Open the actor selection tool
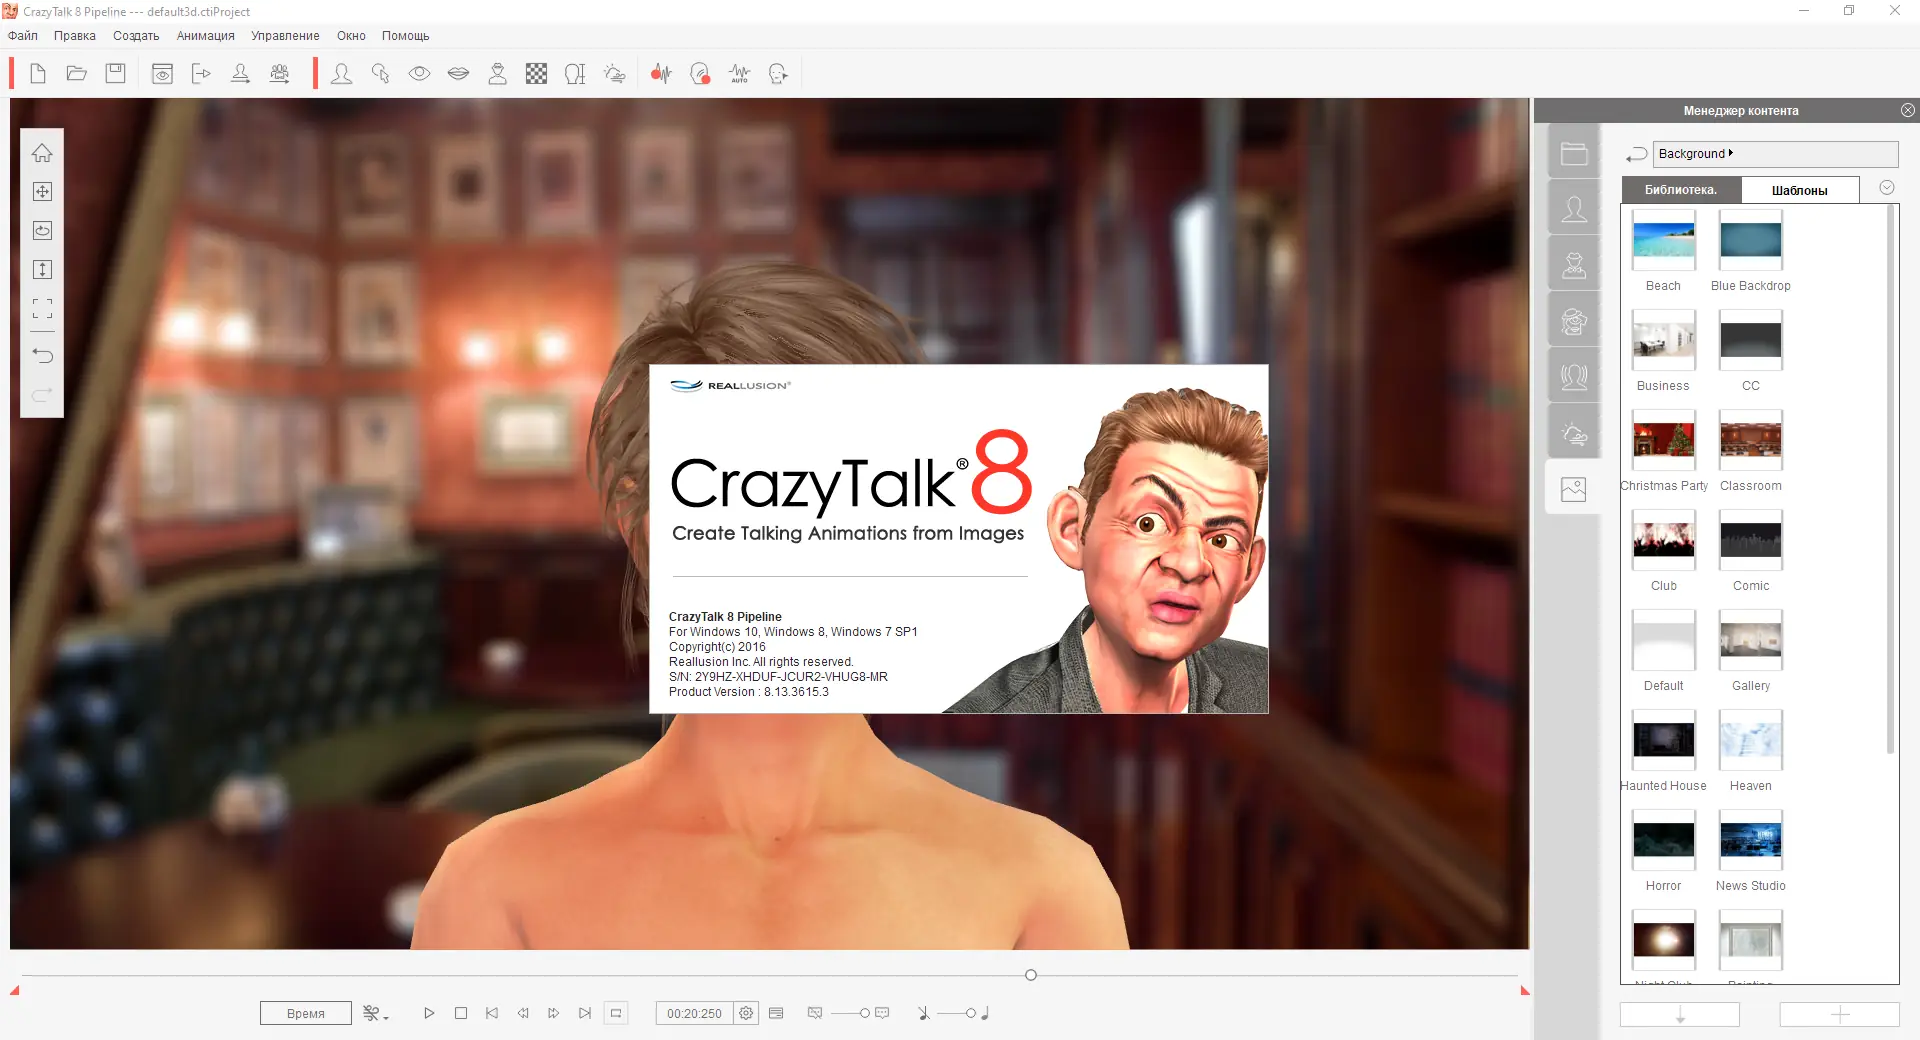The width and height of the screenshot is (1920, 1040). click(342, 73)
